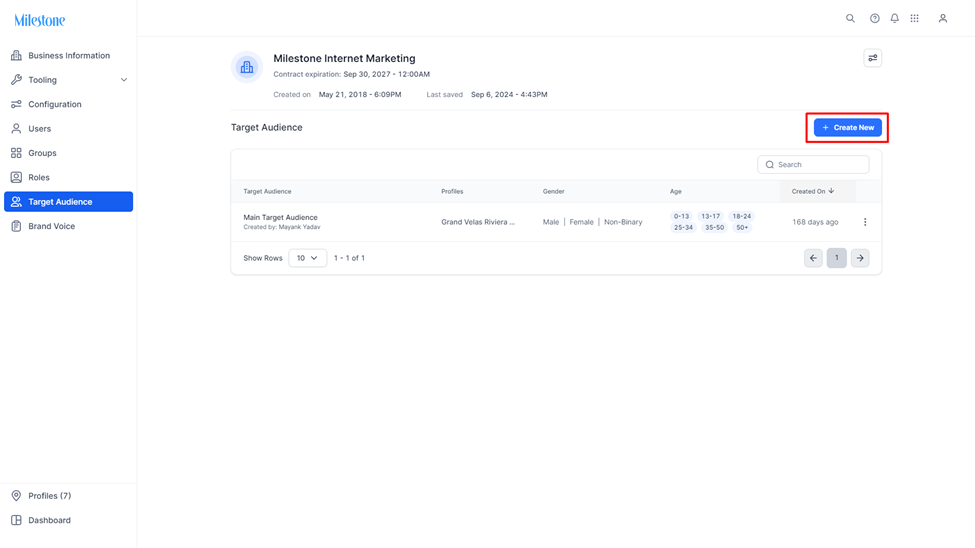Sort by Created On arrow

click(831, 191)
